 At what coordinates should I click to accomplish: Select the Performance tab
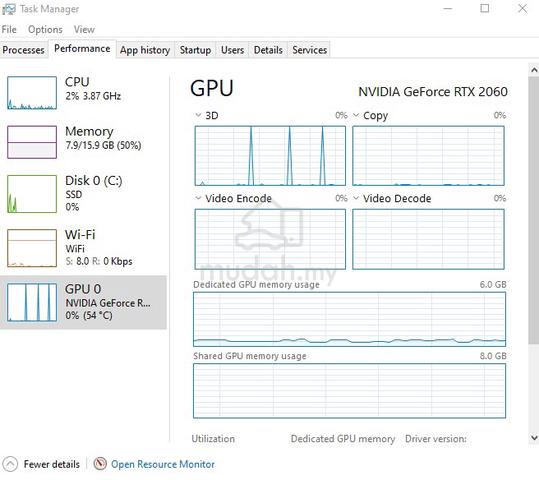coord(82,49)
